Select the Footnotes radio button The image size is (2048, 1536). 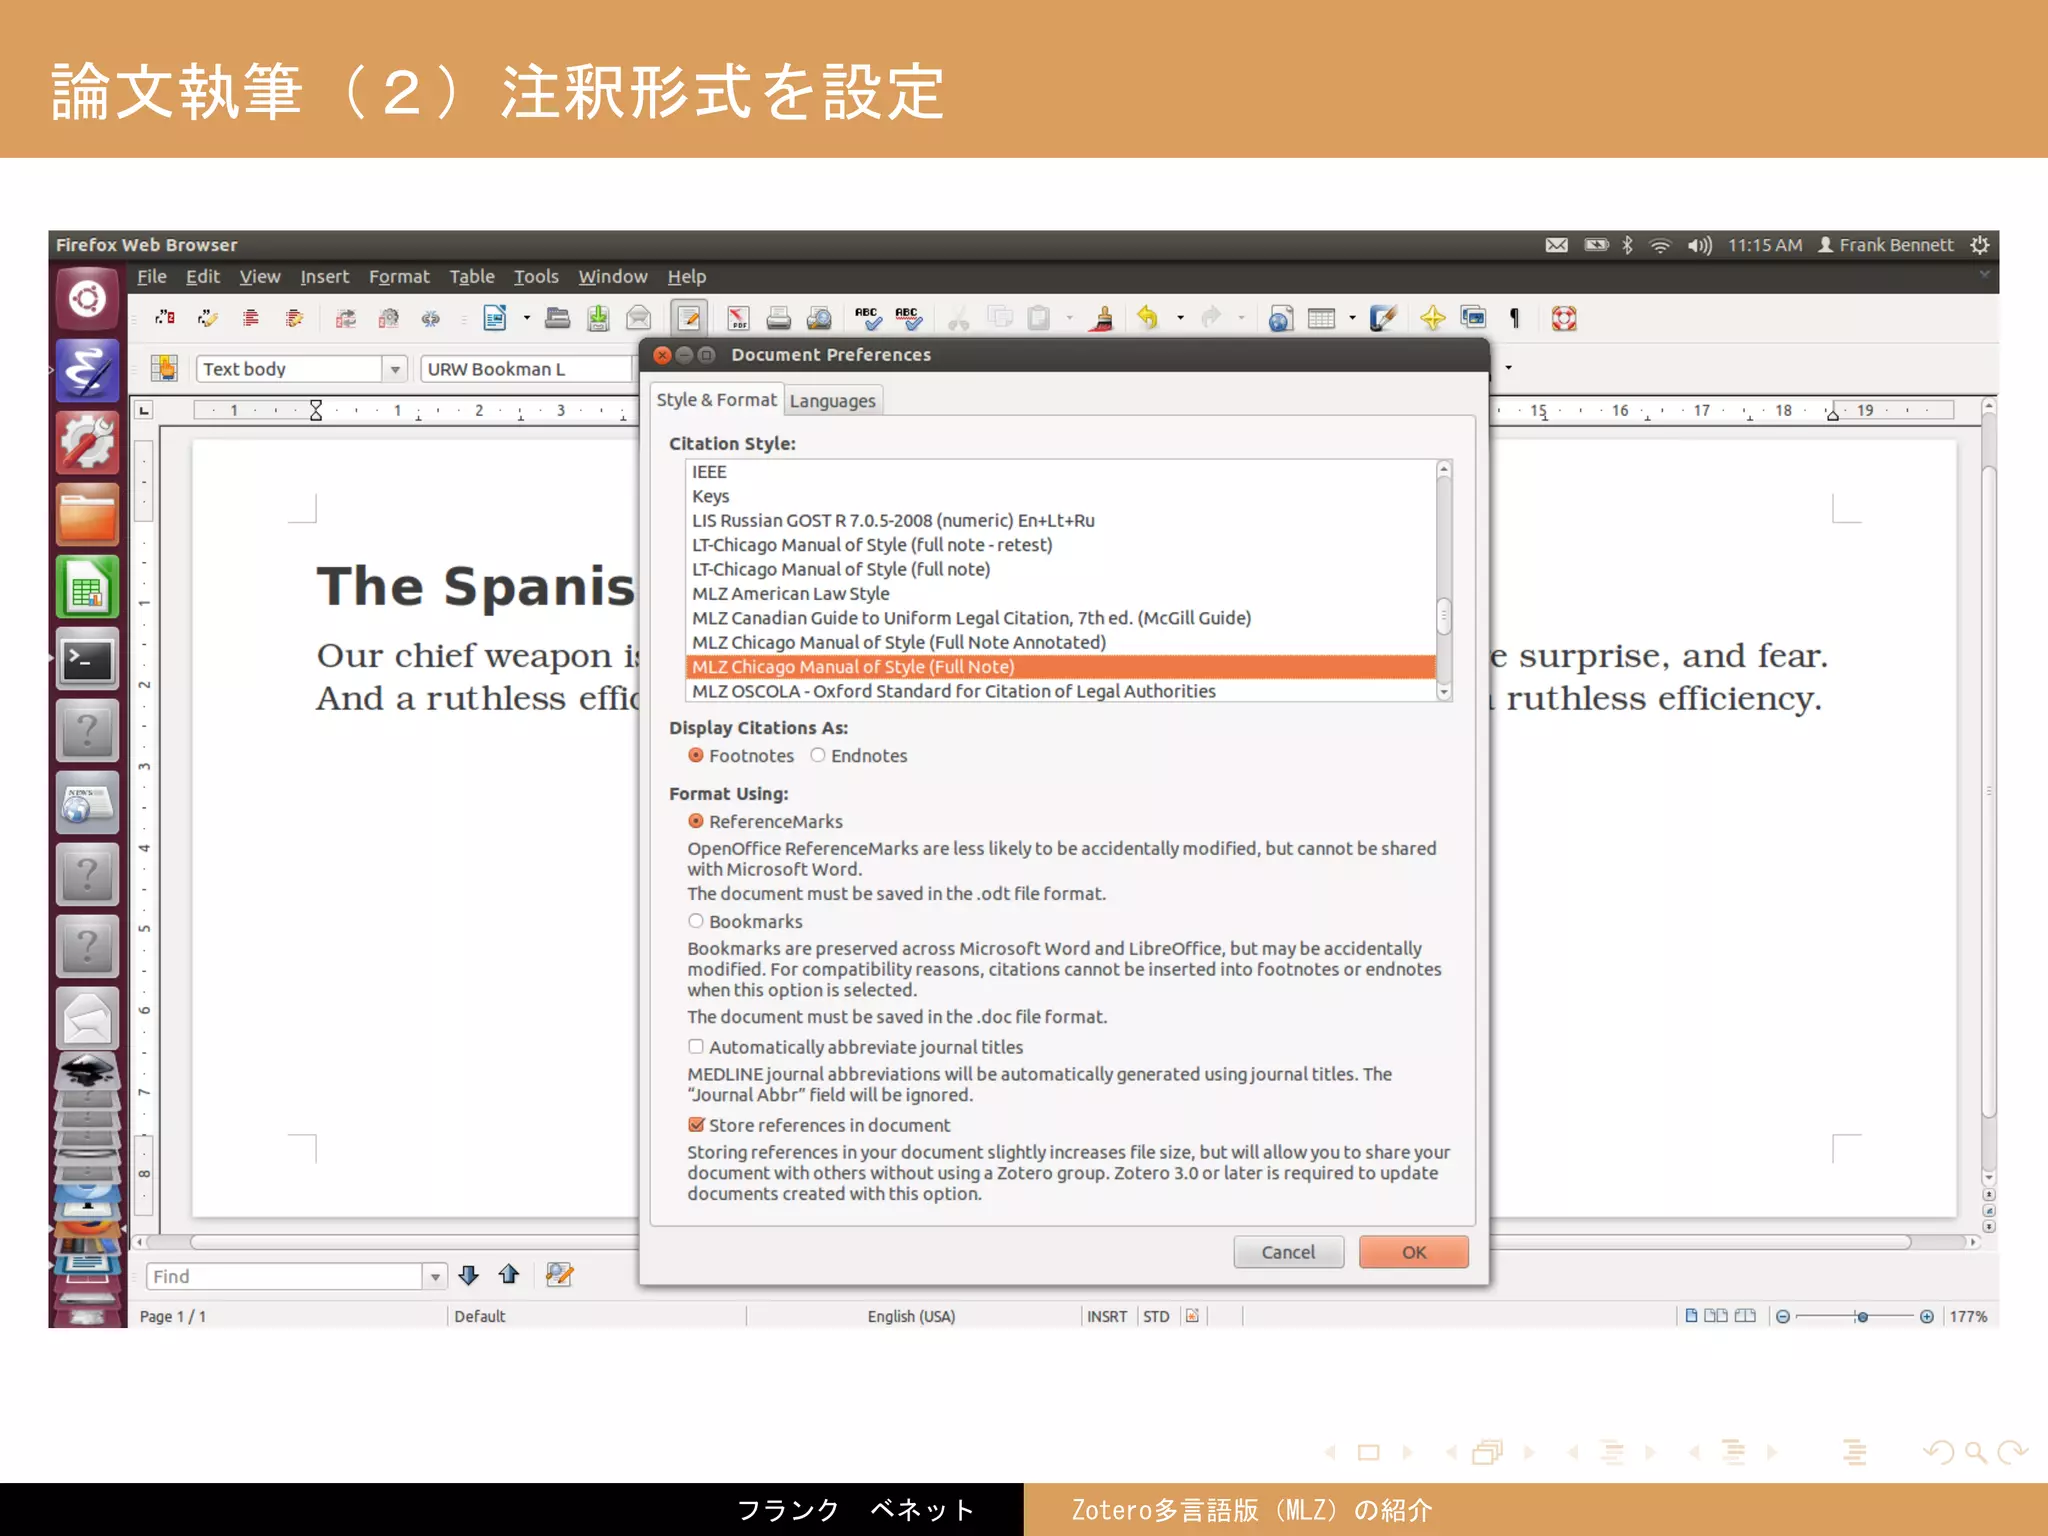[x=696, y=755]
